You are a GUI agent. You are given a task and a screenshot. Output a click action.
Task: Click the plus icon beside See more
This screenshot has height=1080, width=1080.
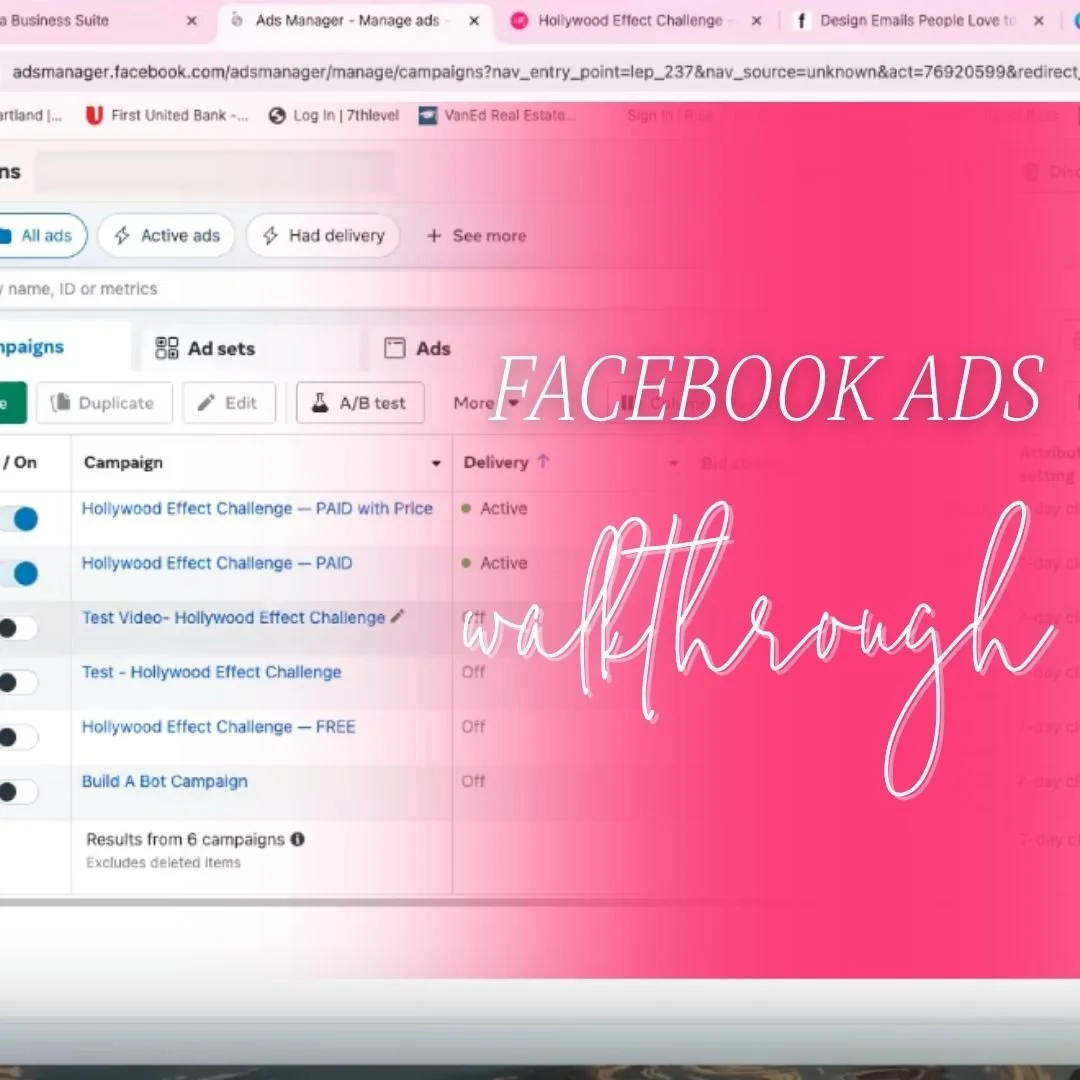tap(434, 236)
